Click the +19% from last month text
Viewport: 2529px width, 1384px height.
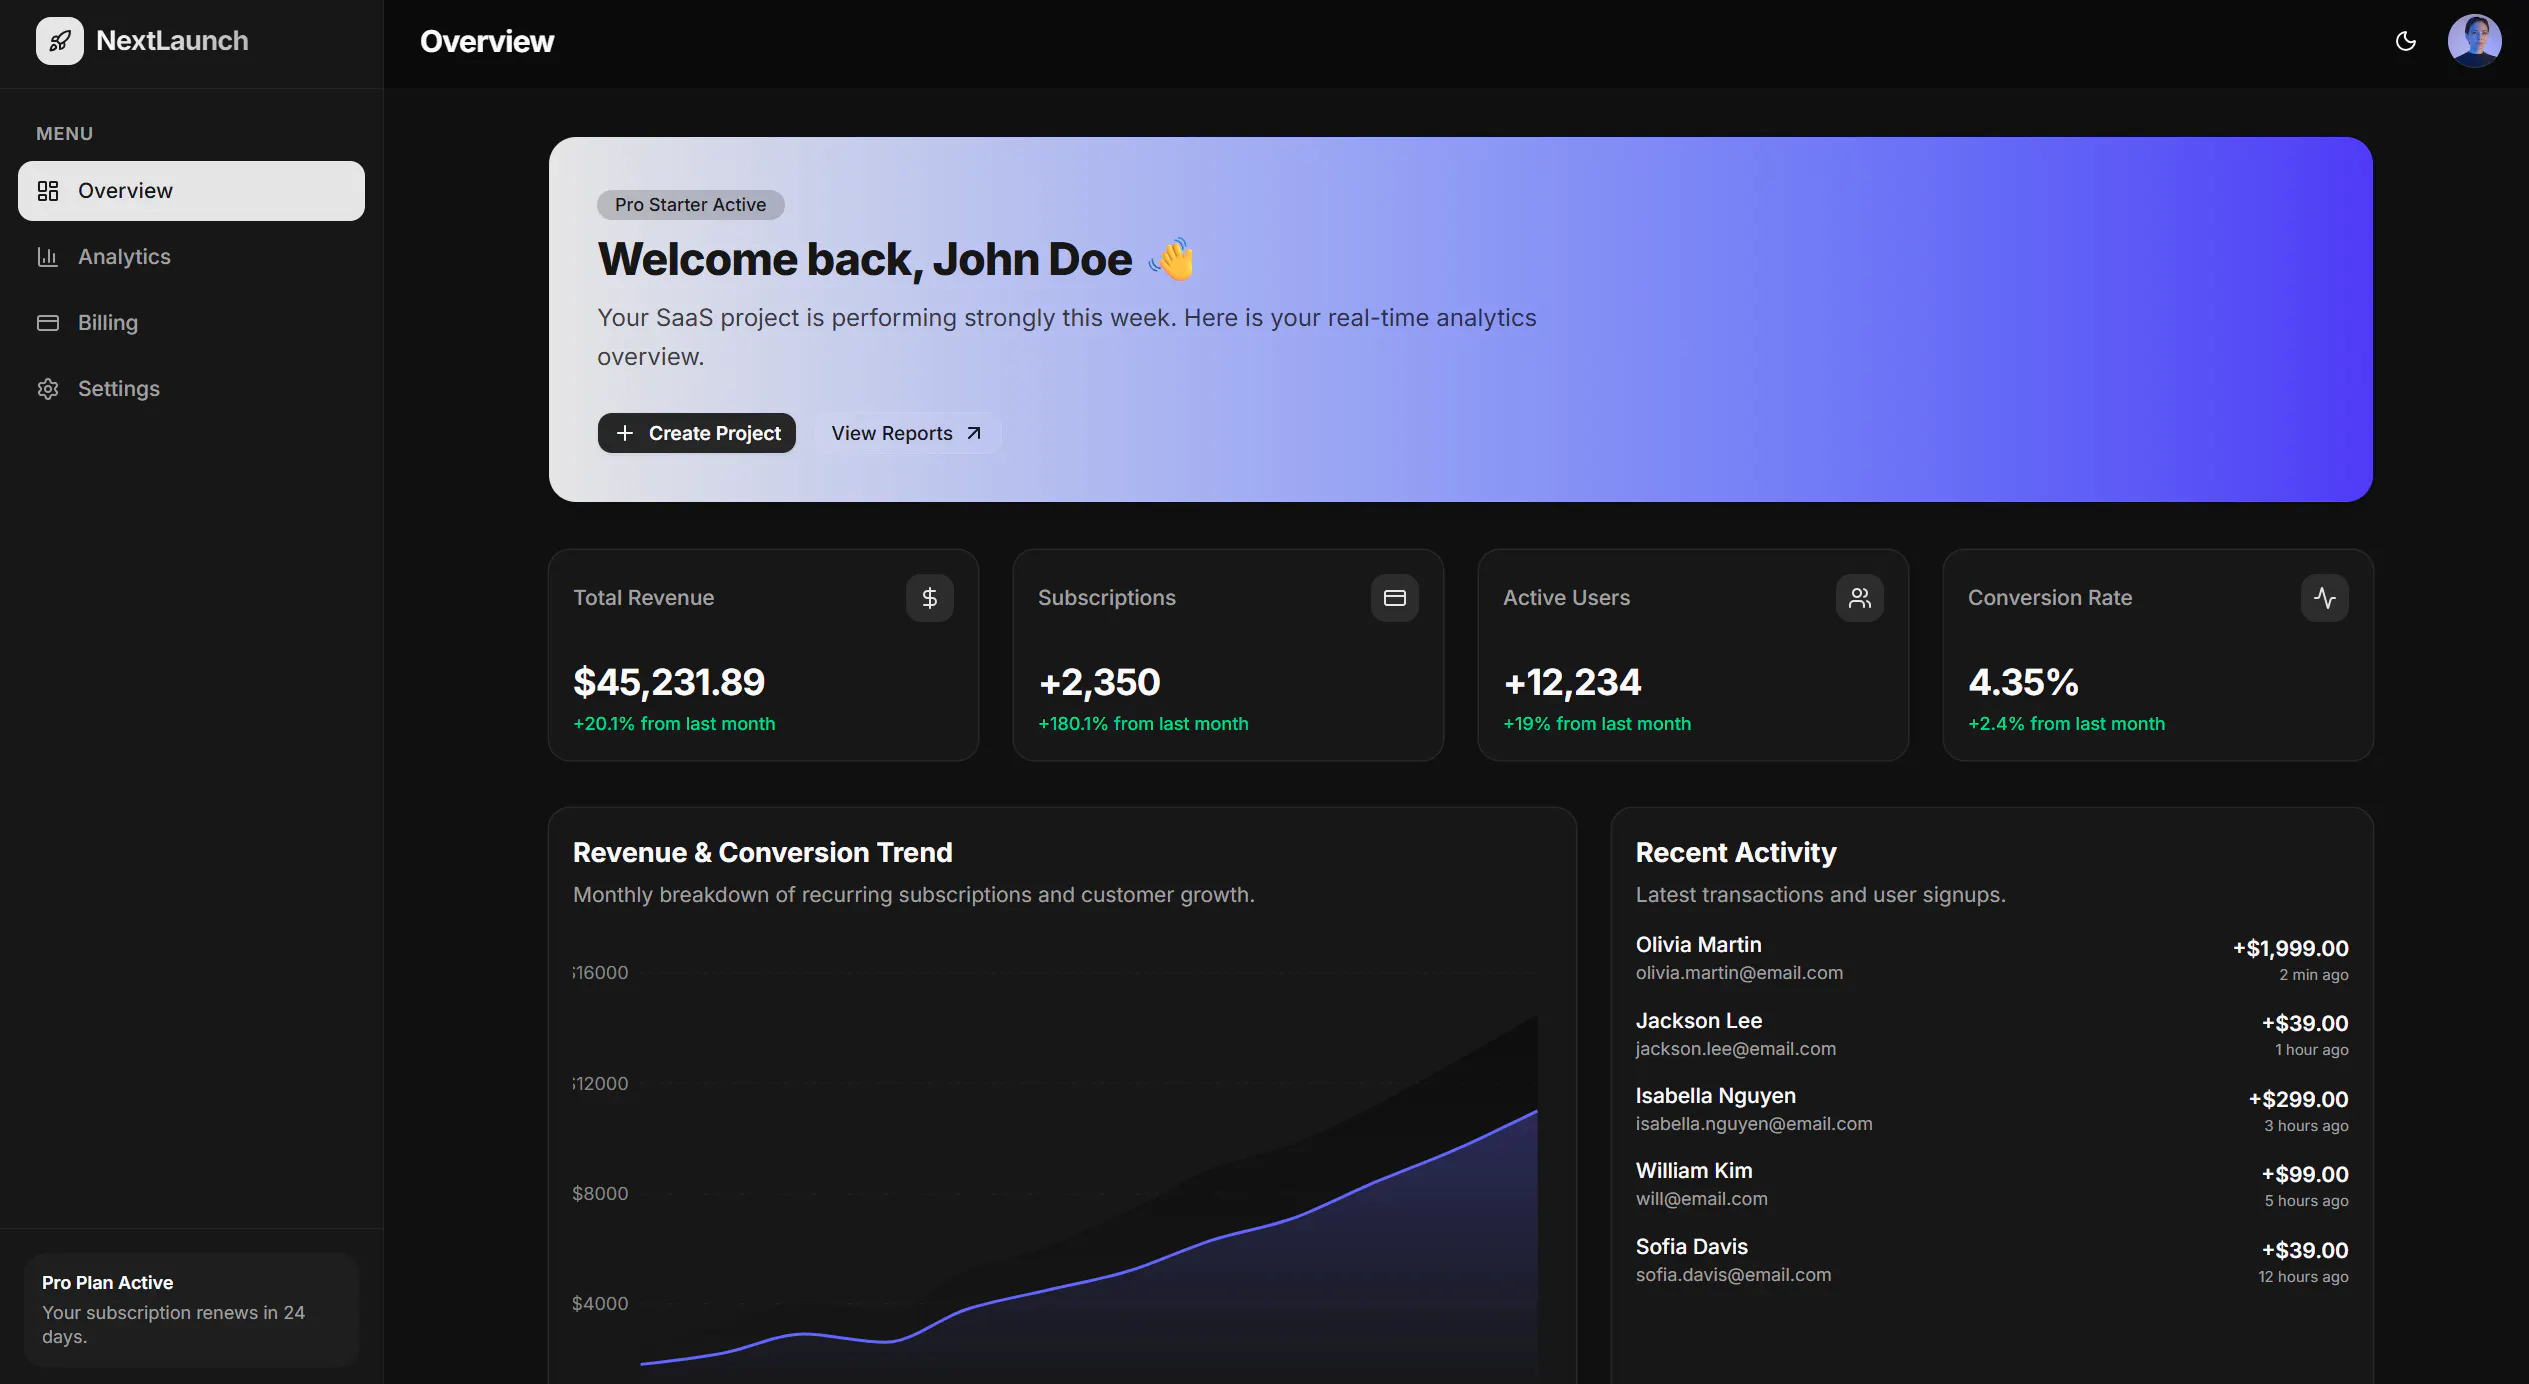coord(1597,724)
